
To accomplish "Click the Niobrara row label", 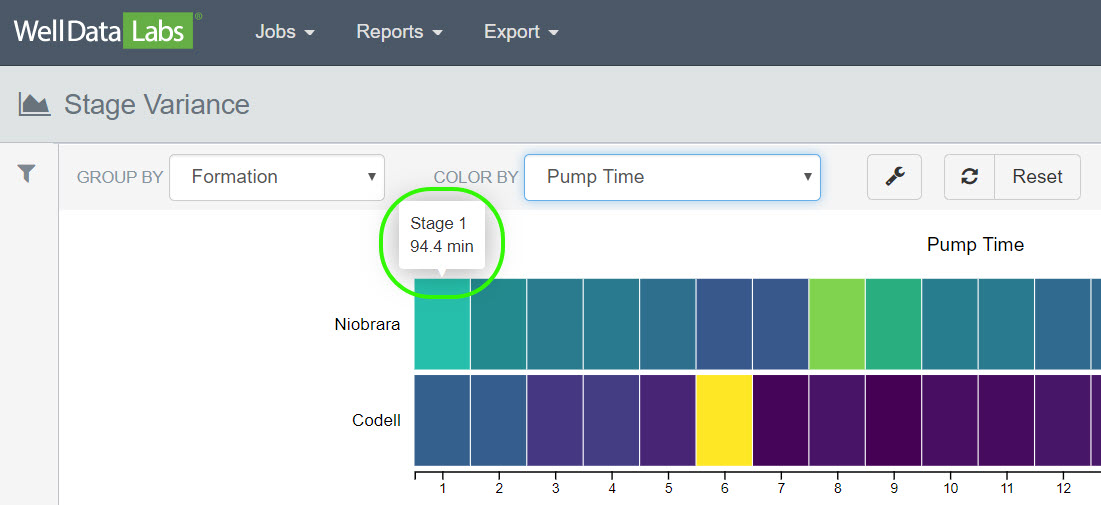I will (367, 324).
